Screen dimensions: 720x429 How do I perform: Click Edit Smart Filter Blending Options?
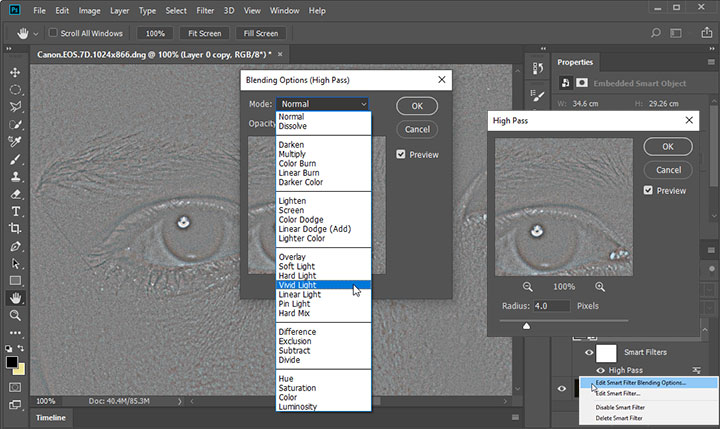tap(640, 382)
